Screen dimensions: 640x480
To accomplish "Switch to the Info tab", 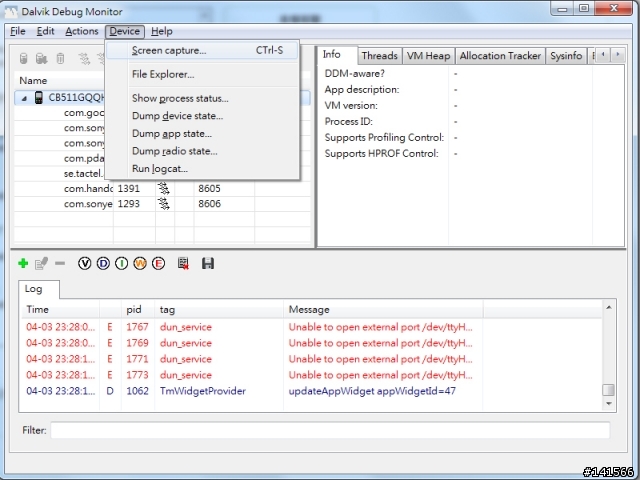I will tap(337, 54).
